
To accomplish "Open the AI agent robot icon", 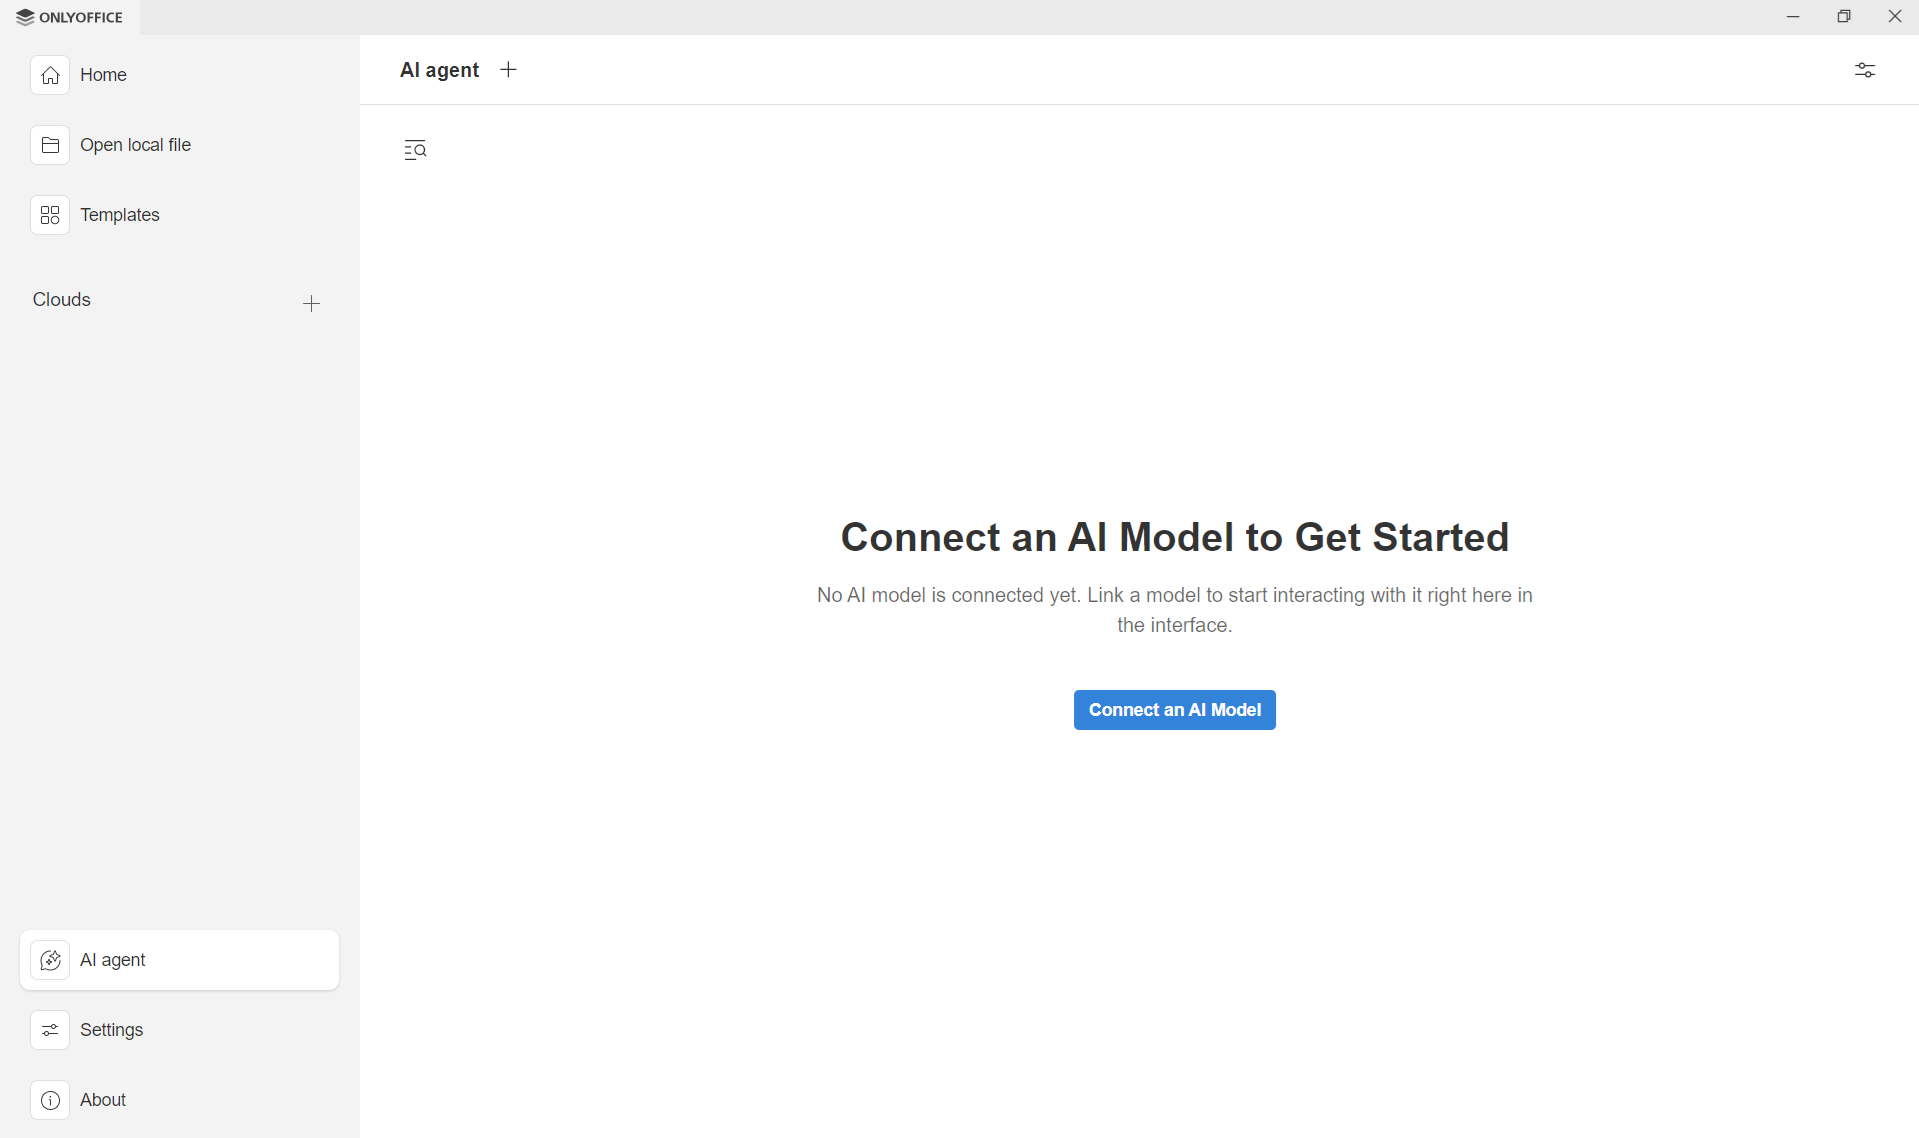I will (50, 960).
